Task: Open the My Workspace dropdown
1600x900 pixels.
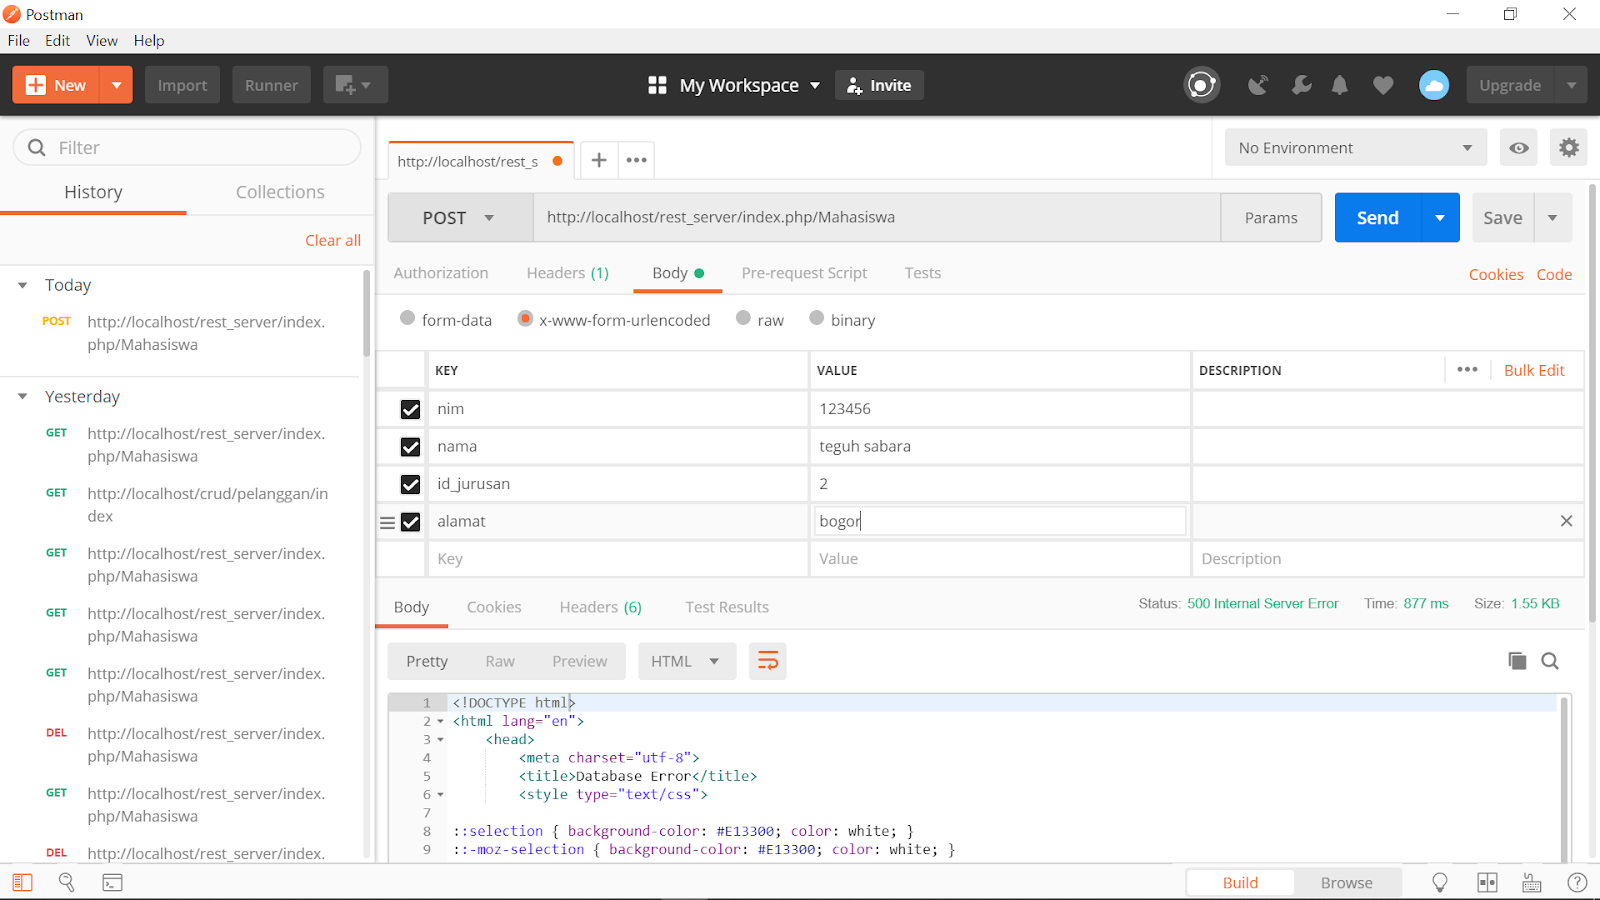Action: [750, 85]
